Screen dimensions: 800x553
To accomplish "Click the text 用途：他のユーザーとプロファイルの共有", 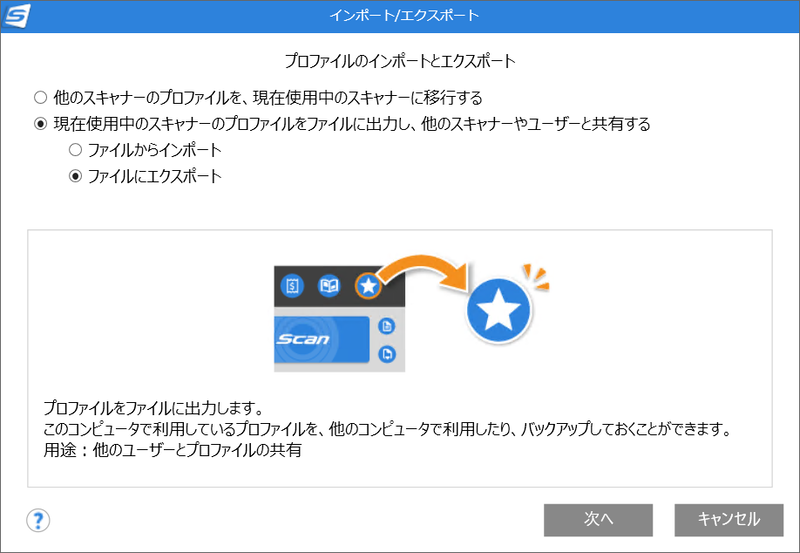I will 172,450.
